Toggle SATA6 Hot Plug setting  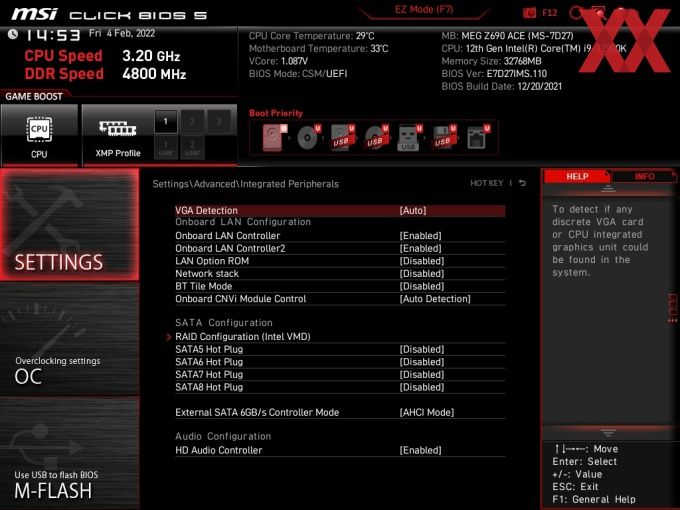pos(340,362)
